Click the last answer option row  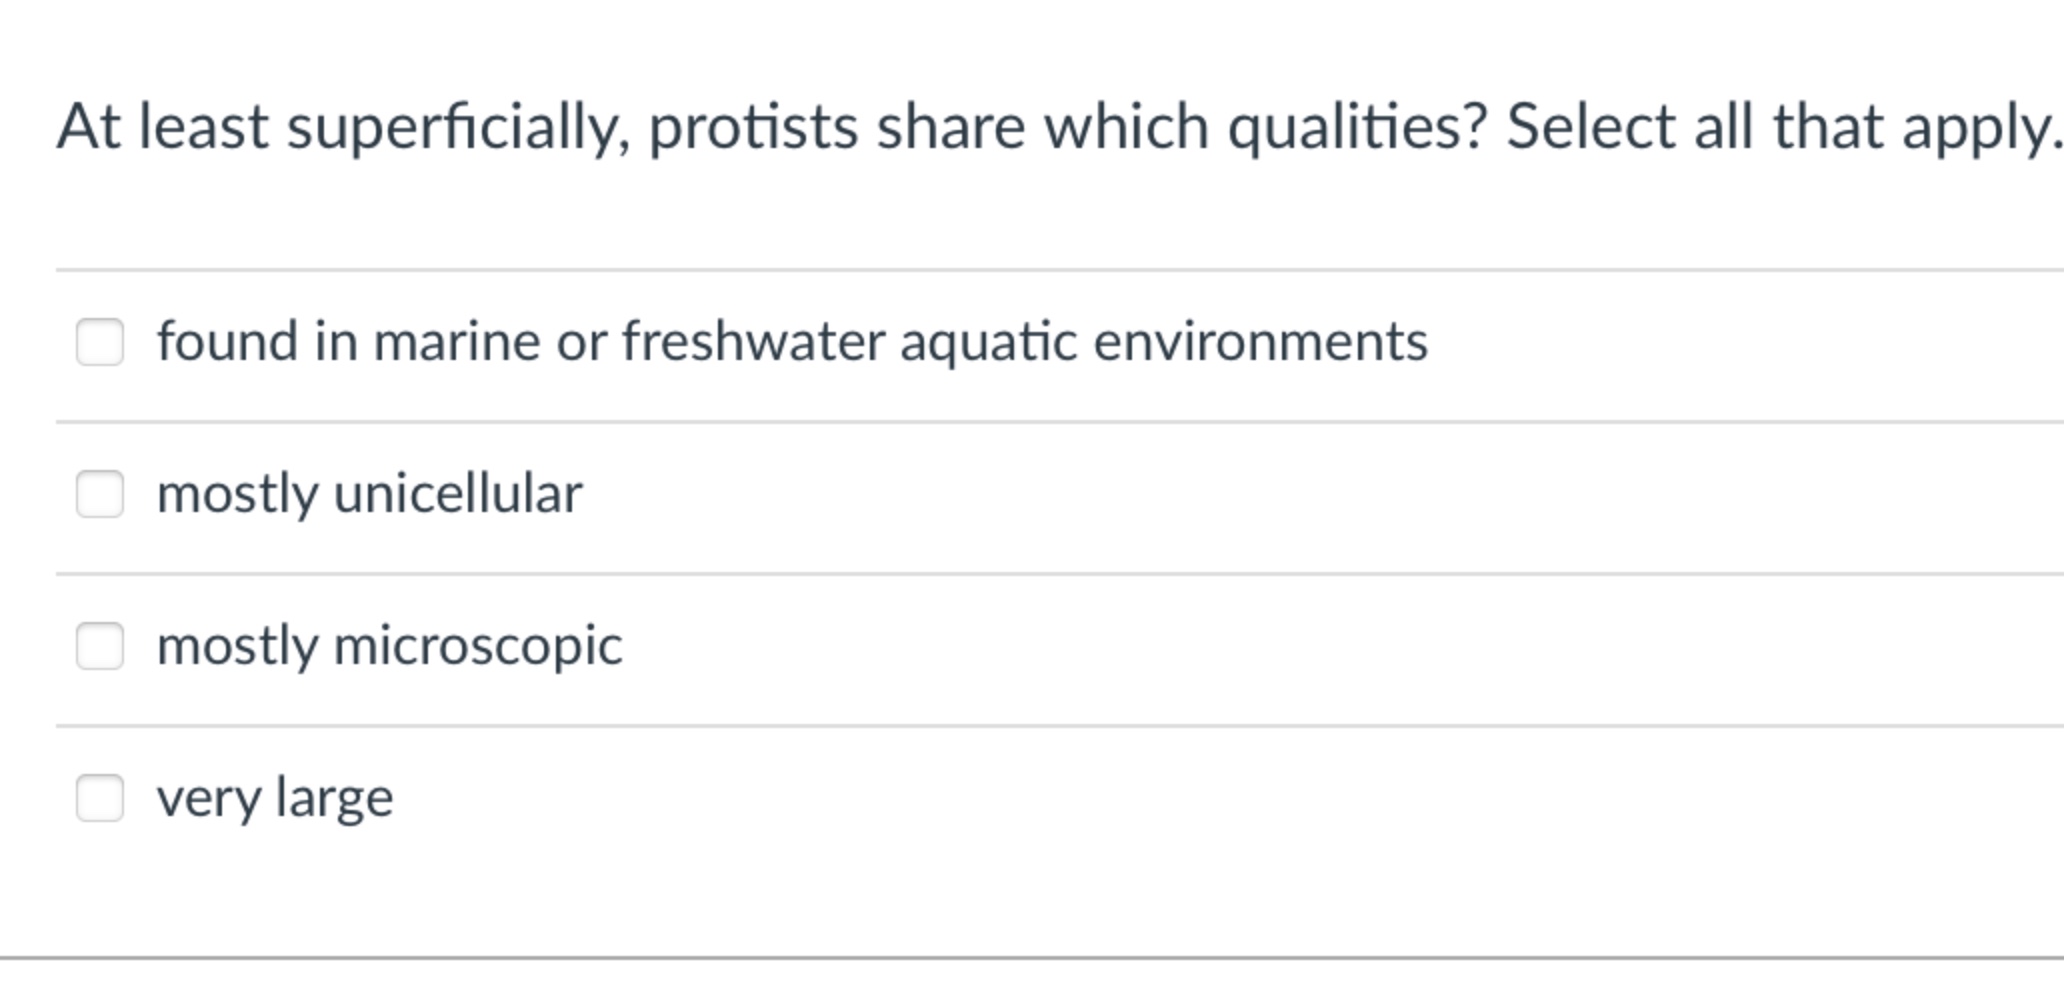tap(600, 799)
